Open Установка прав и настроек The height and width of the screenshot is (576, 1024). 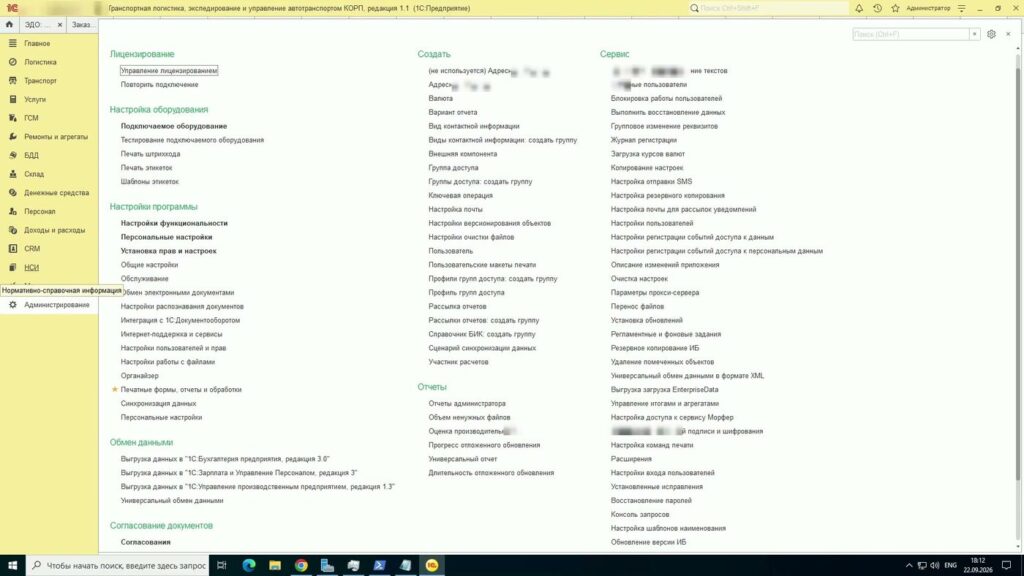168,251
